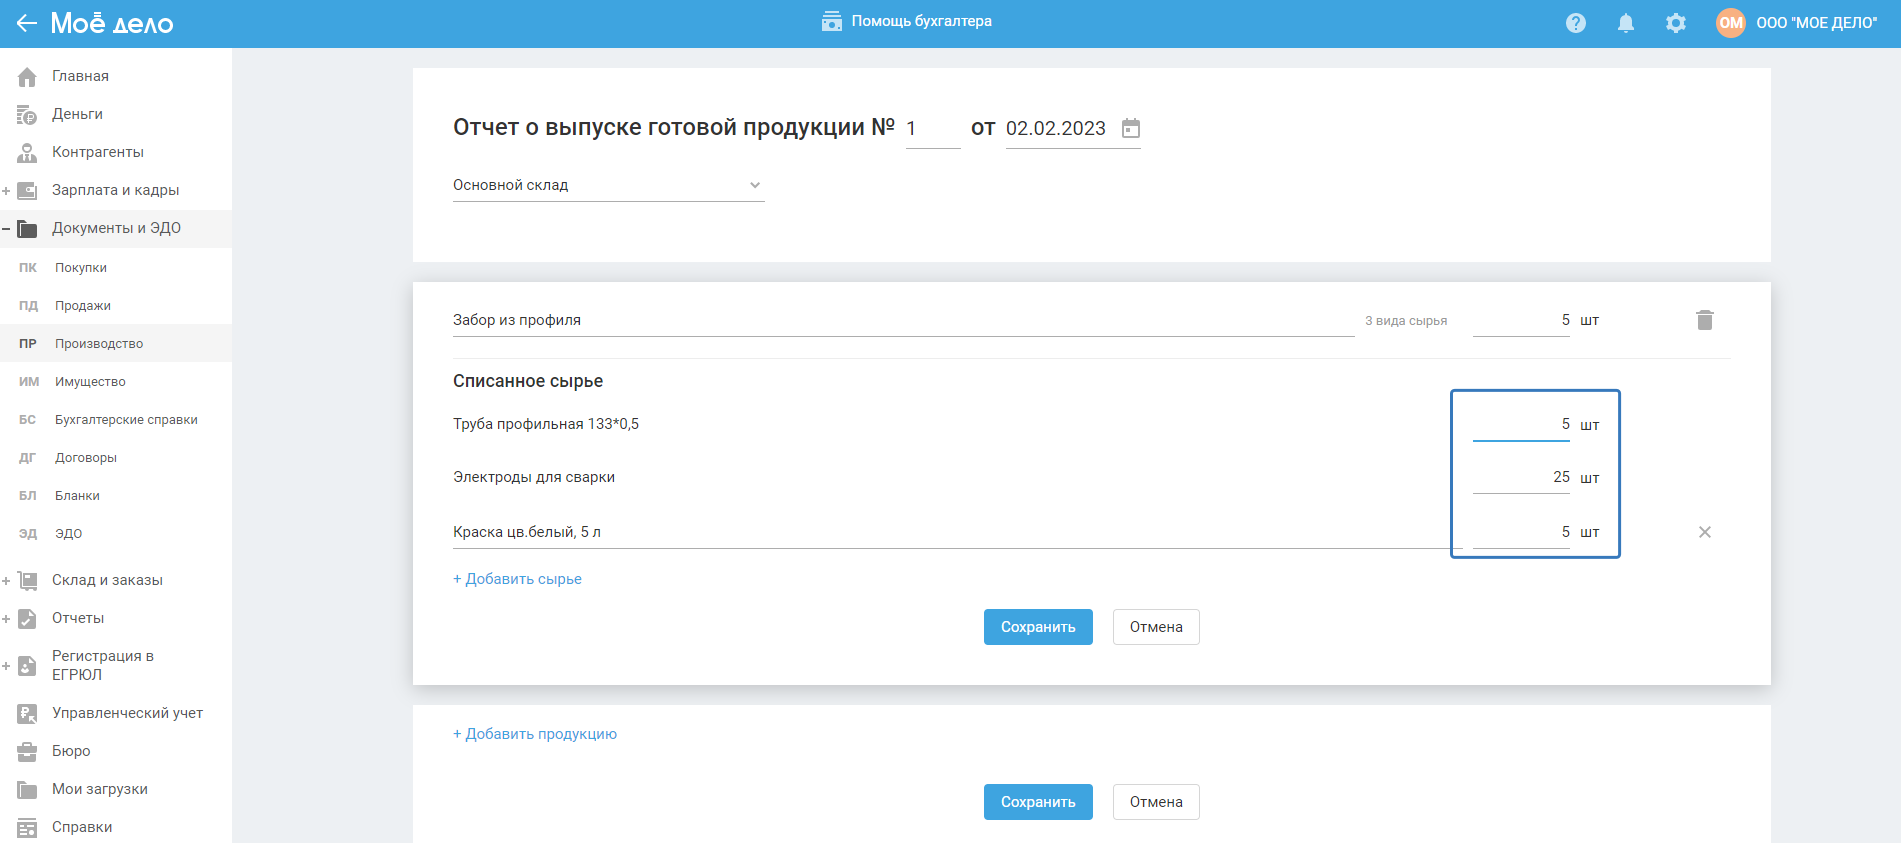
Task: Click the Бюро briefcase icon
Action: [27, 751]
